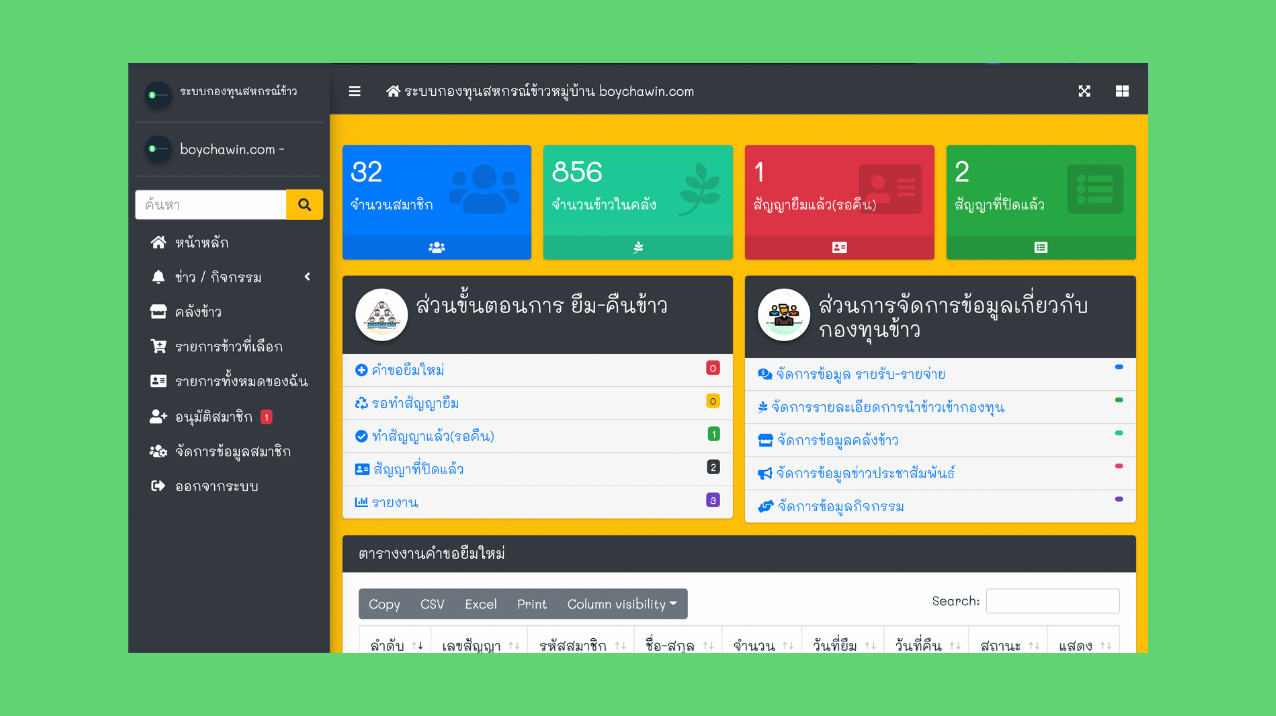Select ออกจากระบบ to log out
This screenshot has width=1276, height=716.
pyautogui.click(x=229, y=486)
